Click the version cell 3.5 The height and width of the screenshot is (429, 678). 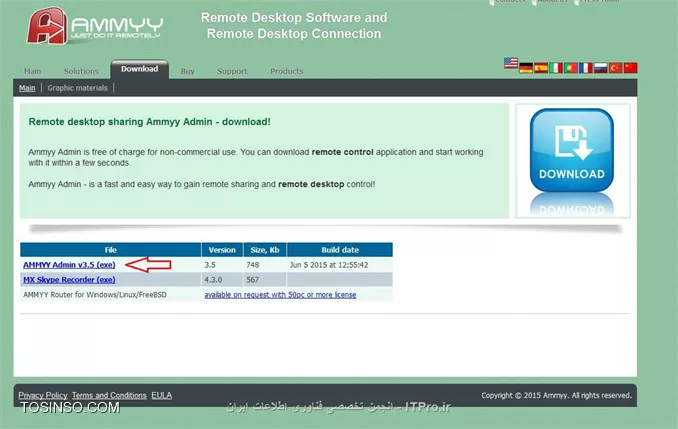pyautogui.click(x=210, y=265)
